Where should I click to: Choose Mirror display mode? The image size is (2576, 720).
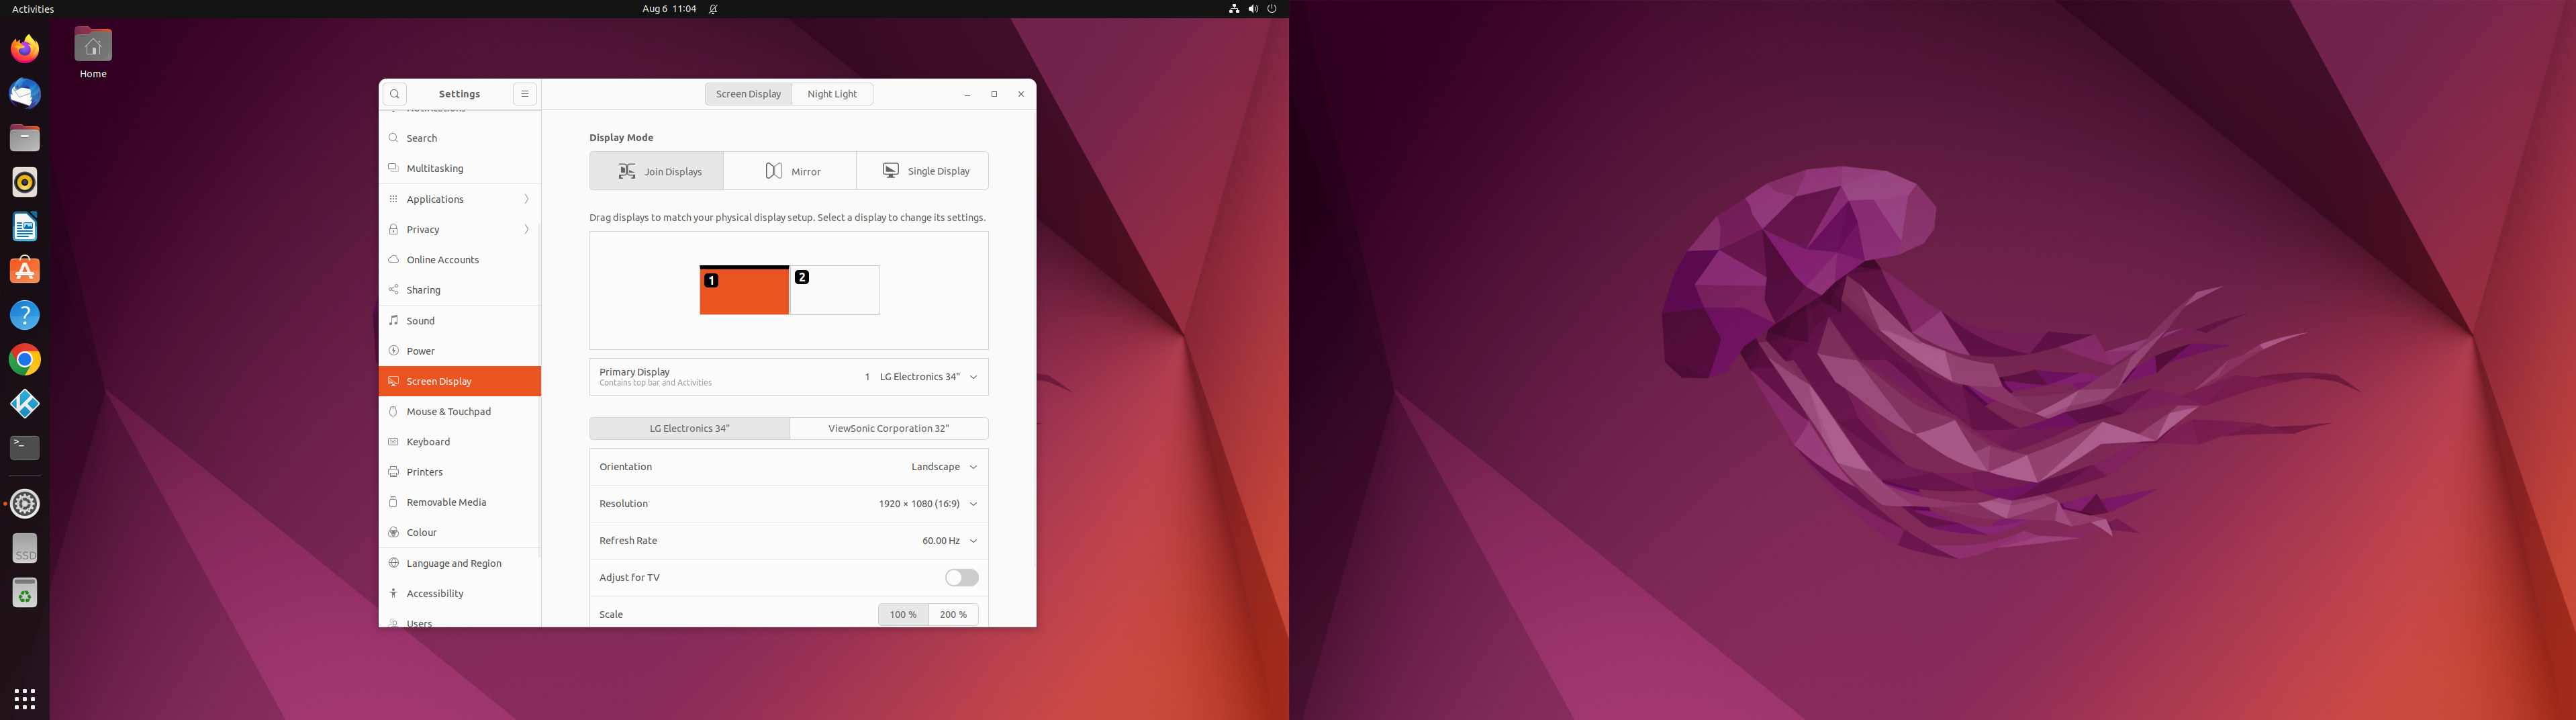pyautogui.click(x=790, y=171)
